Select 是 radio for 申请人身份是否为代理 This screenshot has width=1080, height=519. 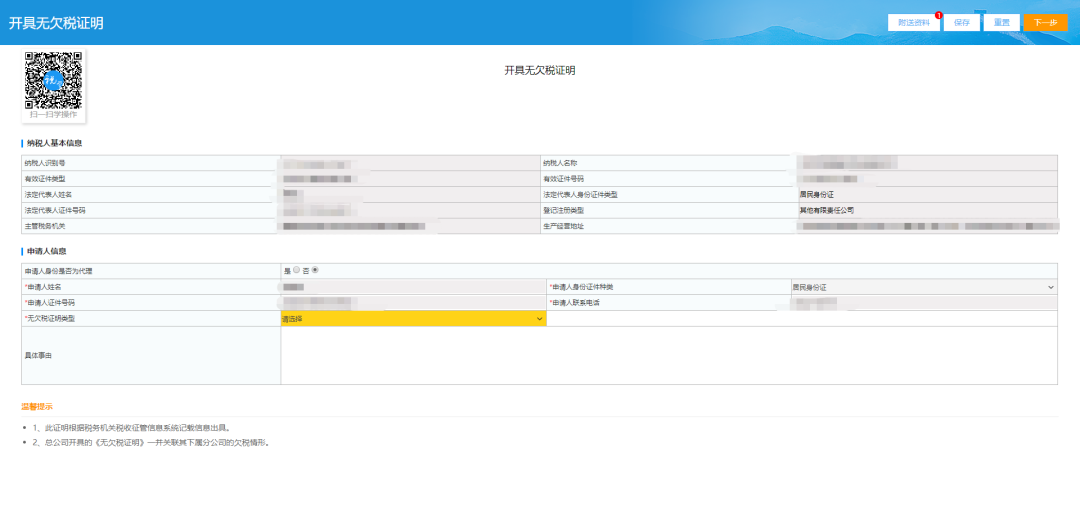coord(297,270)
